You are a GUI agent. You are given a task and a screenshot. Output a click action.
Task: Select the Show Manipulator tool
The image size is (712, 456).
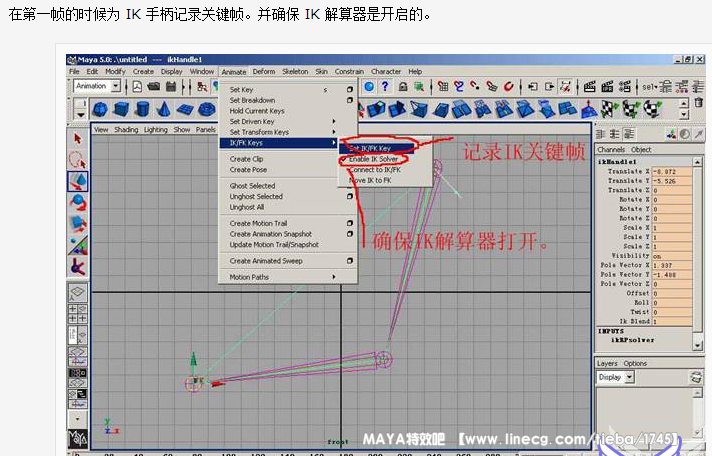coord(78,245)
